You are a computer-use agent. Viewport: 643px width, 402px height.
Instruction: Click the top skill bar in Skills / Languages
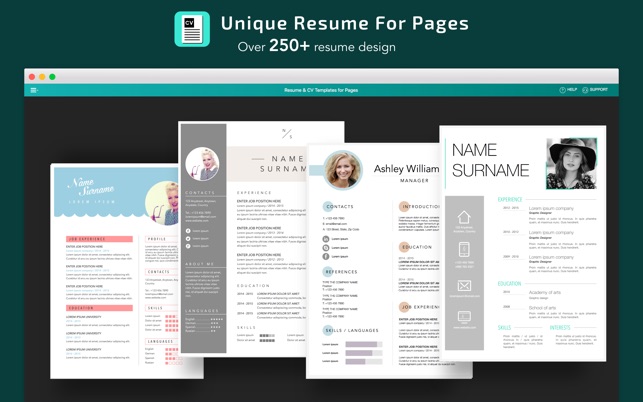(364, 344)
